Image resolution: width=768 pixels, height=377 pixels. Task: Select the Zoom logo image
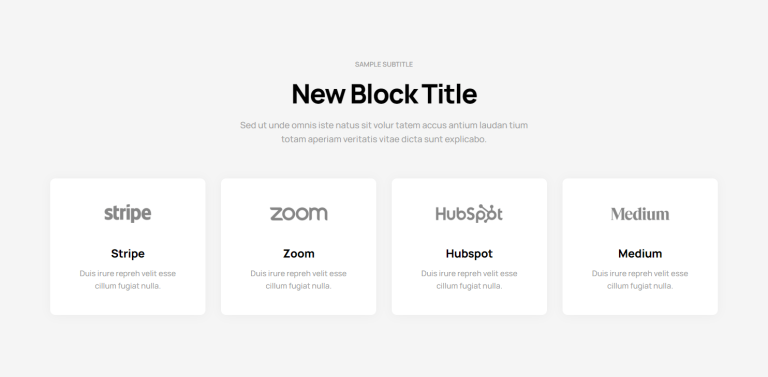(x=298, y=214)
